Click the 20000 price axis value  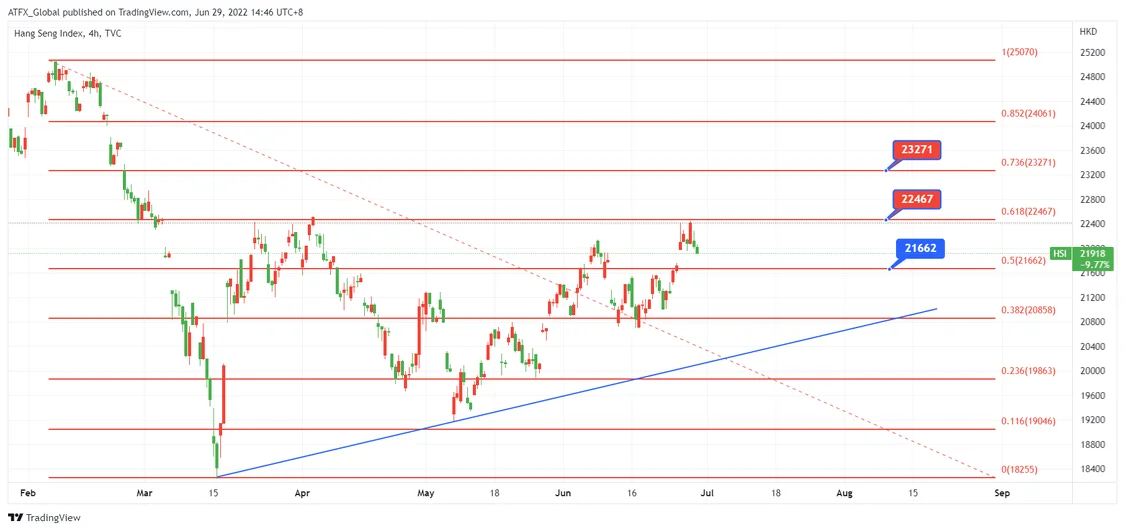point(1091,371)
